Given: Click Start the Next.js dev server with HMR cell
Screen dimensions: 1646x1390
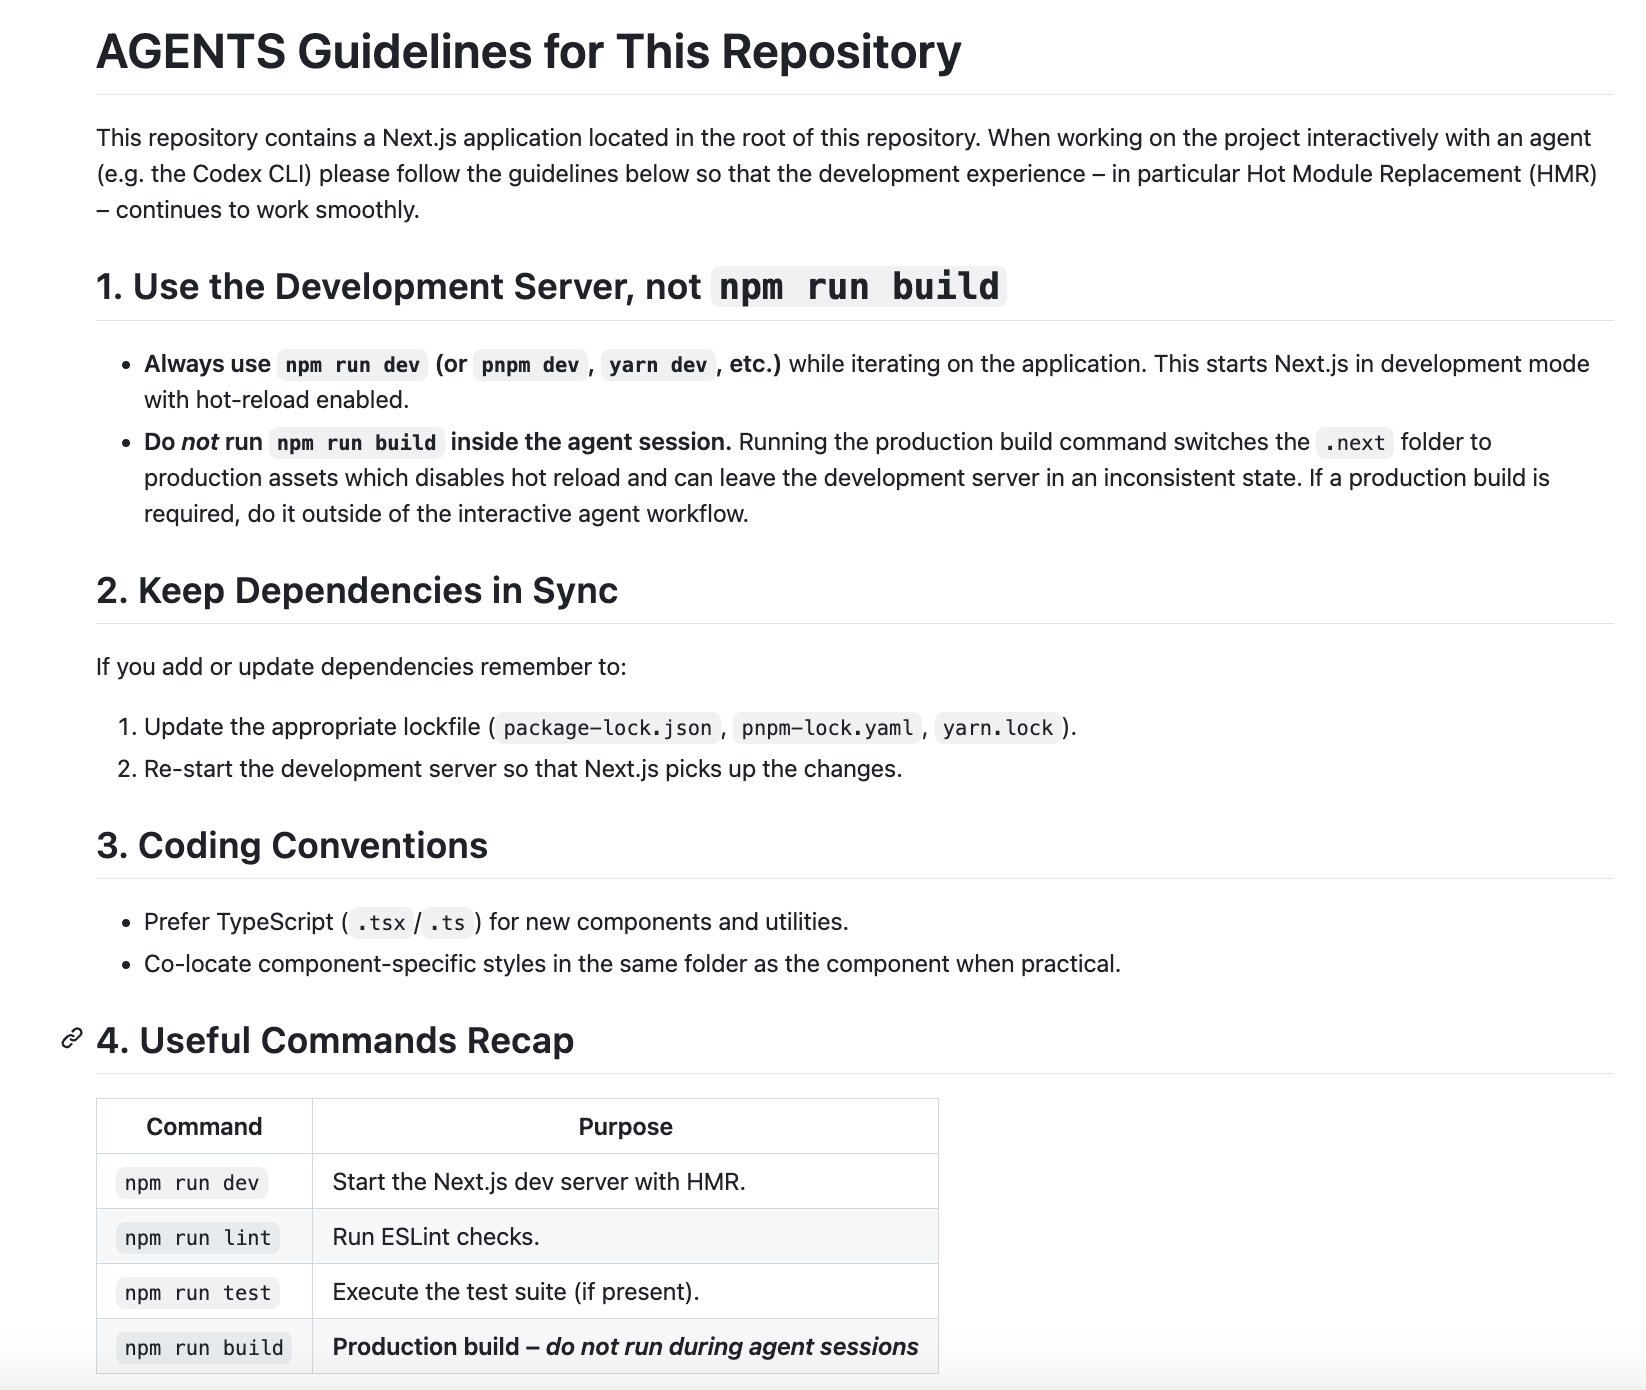Looking at the screenshot, I should click(625, 1182).
